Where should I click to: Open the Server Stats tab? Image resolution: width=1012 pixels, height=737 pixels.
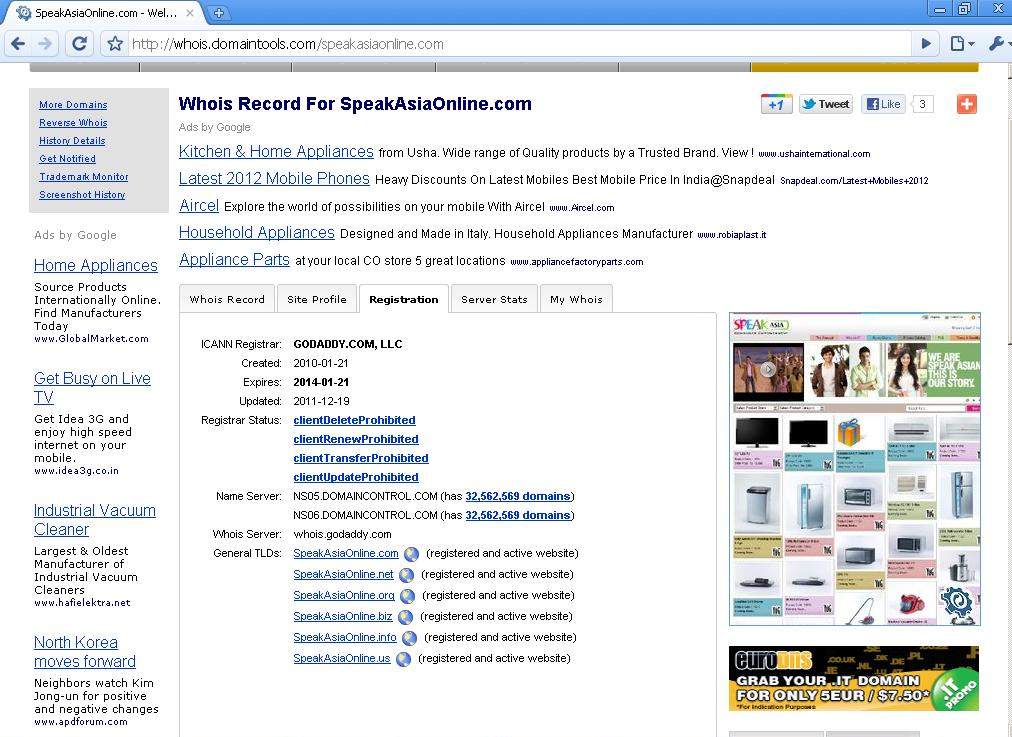click(494, 299)
